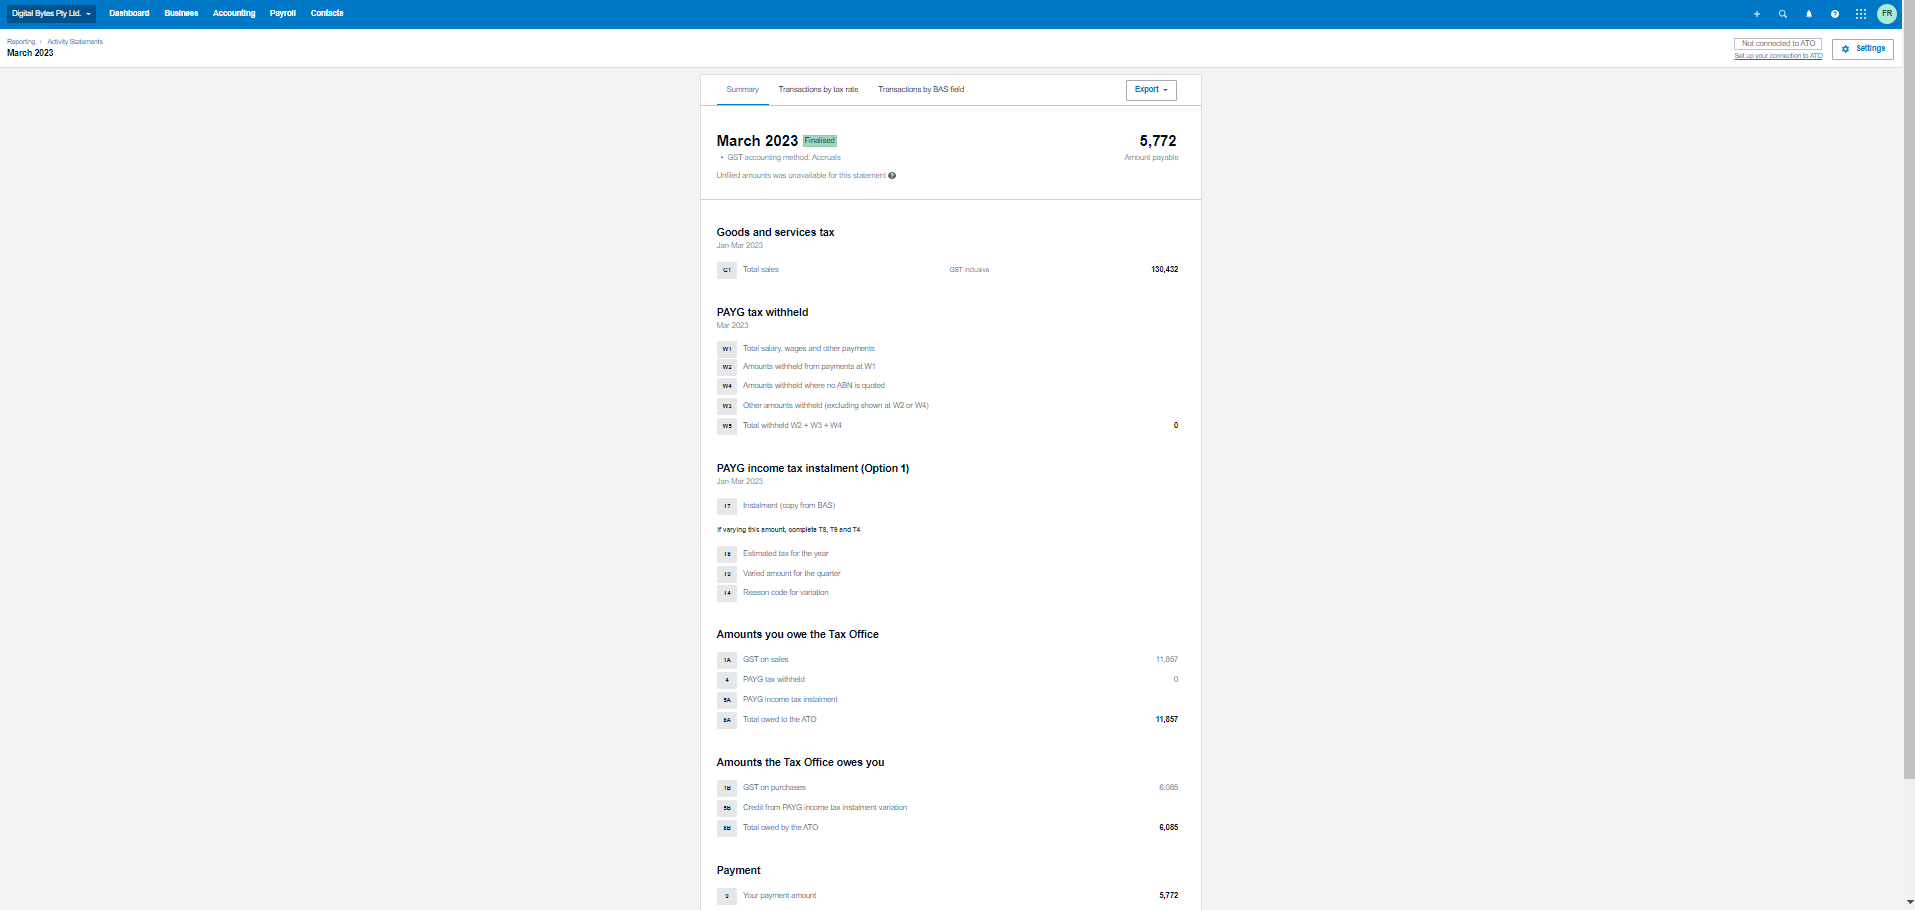Click the unfiled amounts help tooltip icon
The width and height of the screenshot is (1915, 910).
pyautogui.click(x=892, y=176)
